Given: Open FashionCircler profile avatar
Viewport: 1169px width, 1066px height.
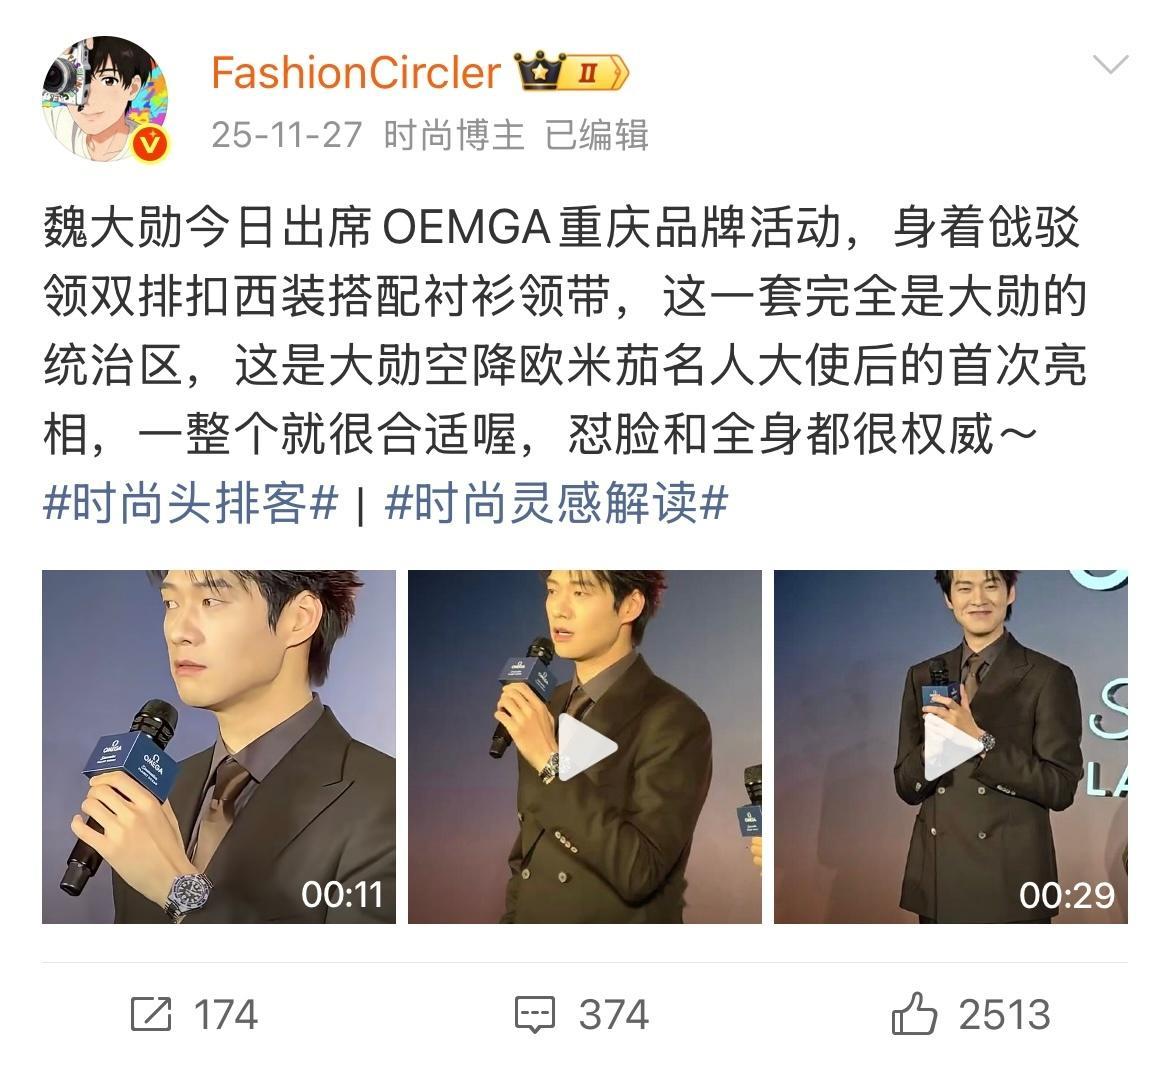Looking at the screenshot, I should pyautogui.click(x=105, y=98).
